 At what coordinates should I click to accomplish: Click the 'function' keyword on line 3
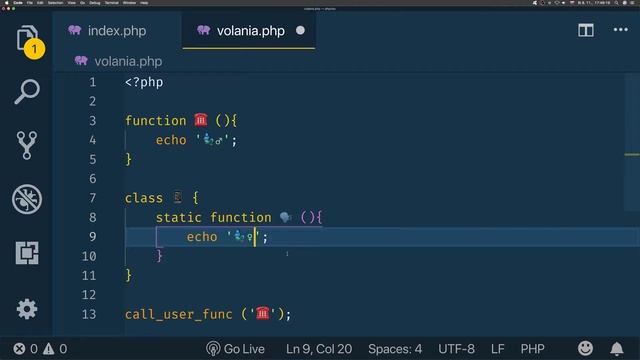point(156,121)
